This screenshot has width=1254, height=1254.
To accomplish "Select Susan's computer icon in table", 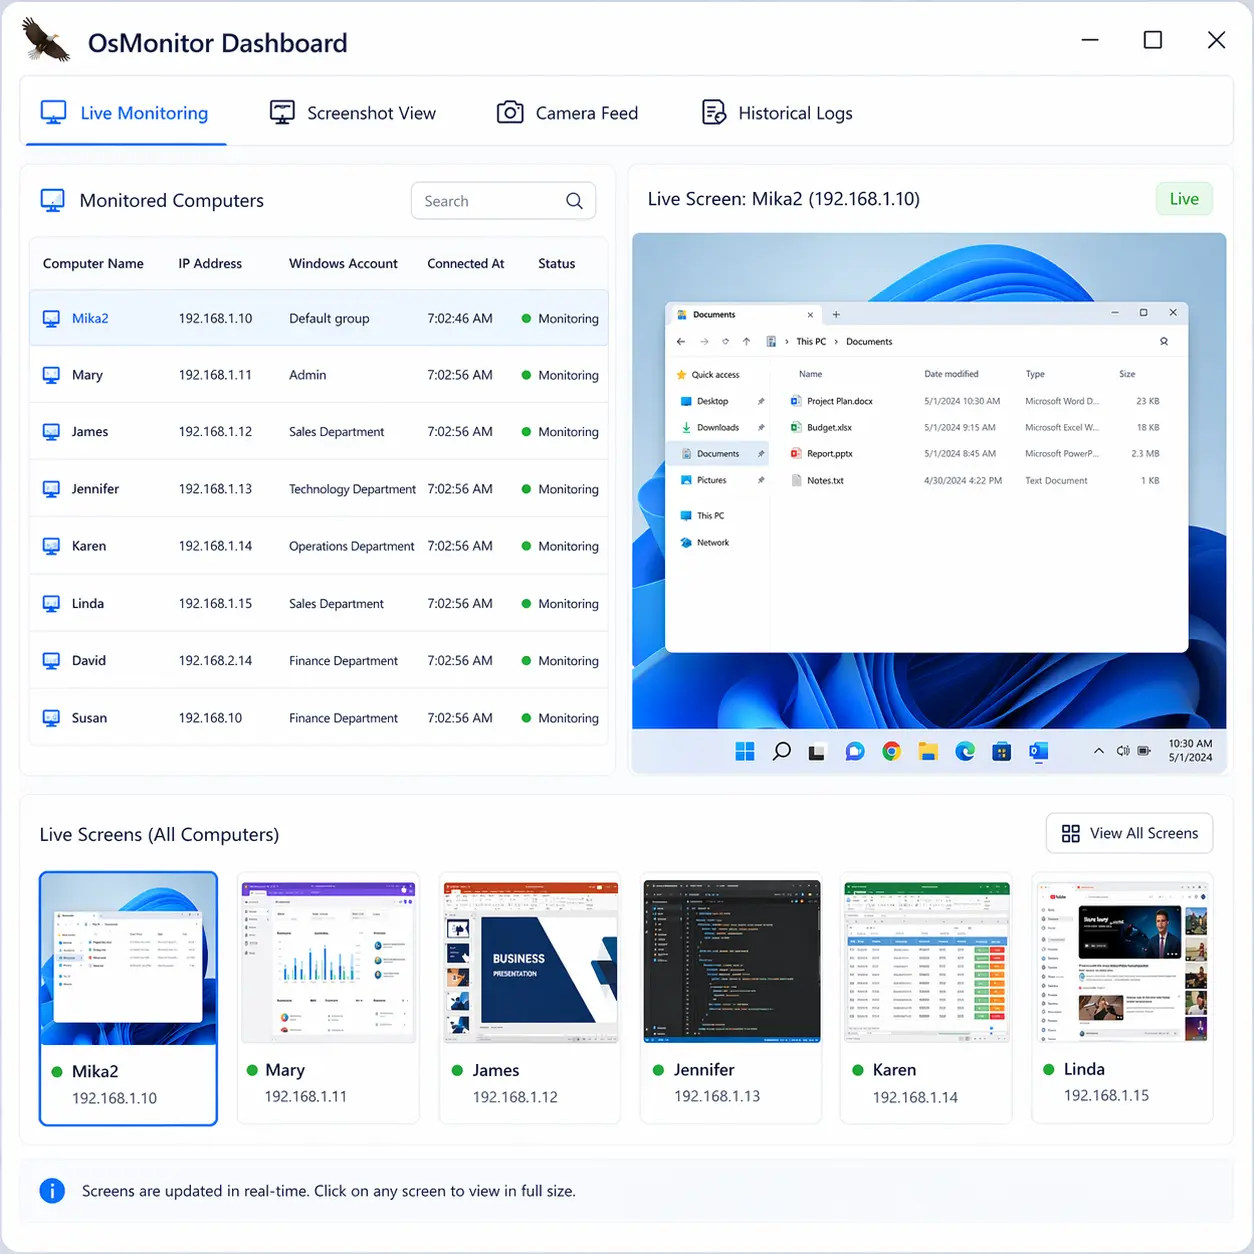I will coord(51,718).
